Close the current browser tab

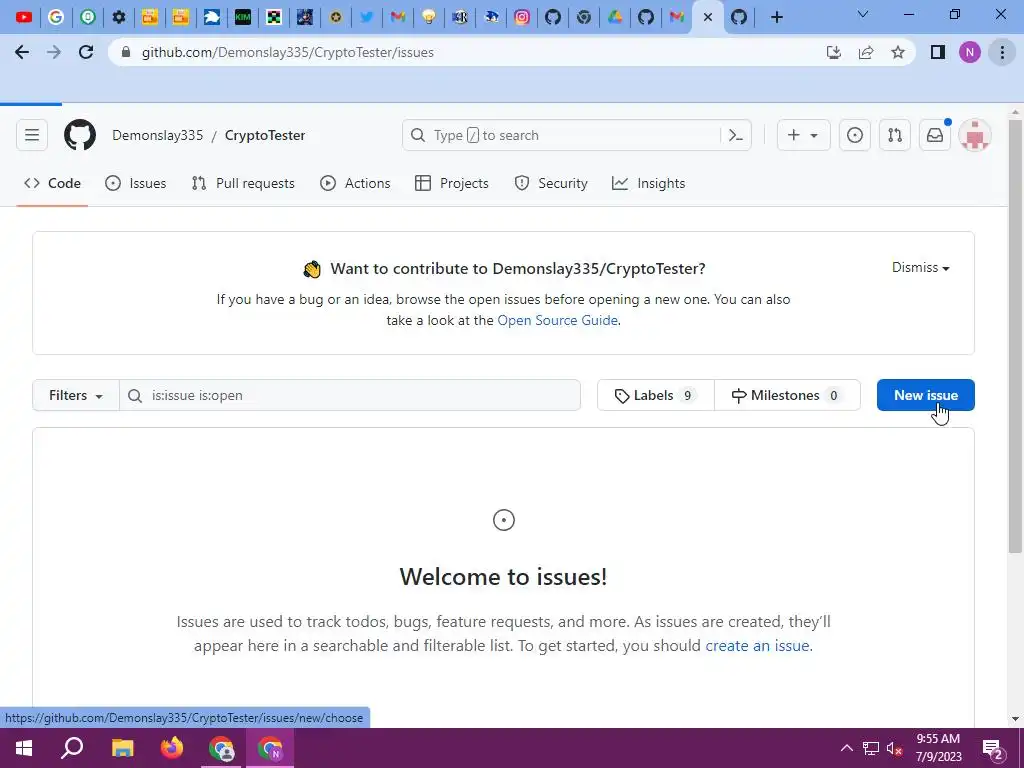tap(708, 17)
